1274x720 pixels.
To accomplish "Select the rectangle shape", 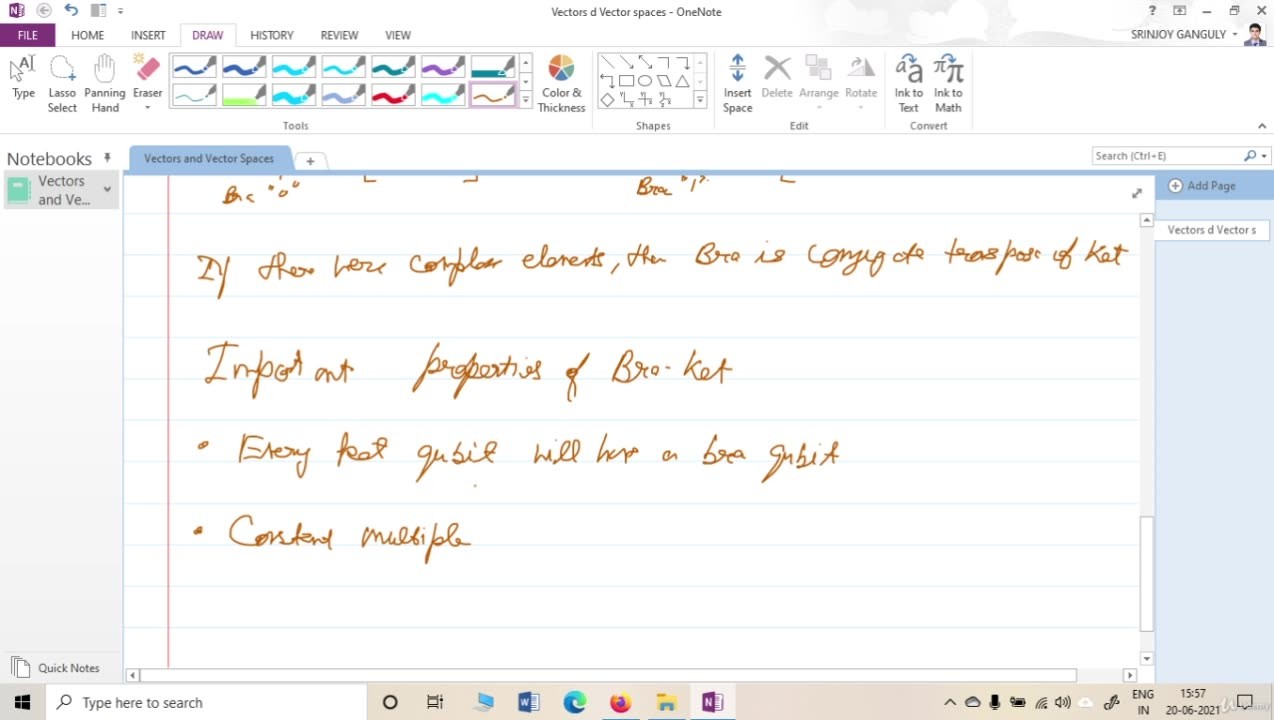I will pyautogui.click(x=626, y=81).
